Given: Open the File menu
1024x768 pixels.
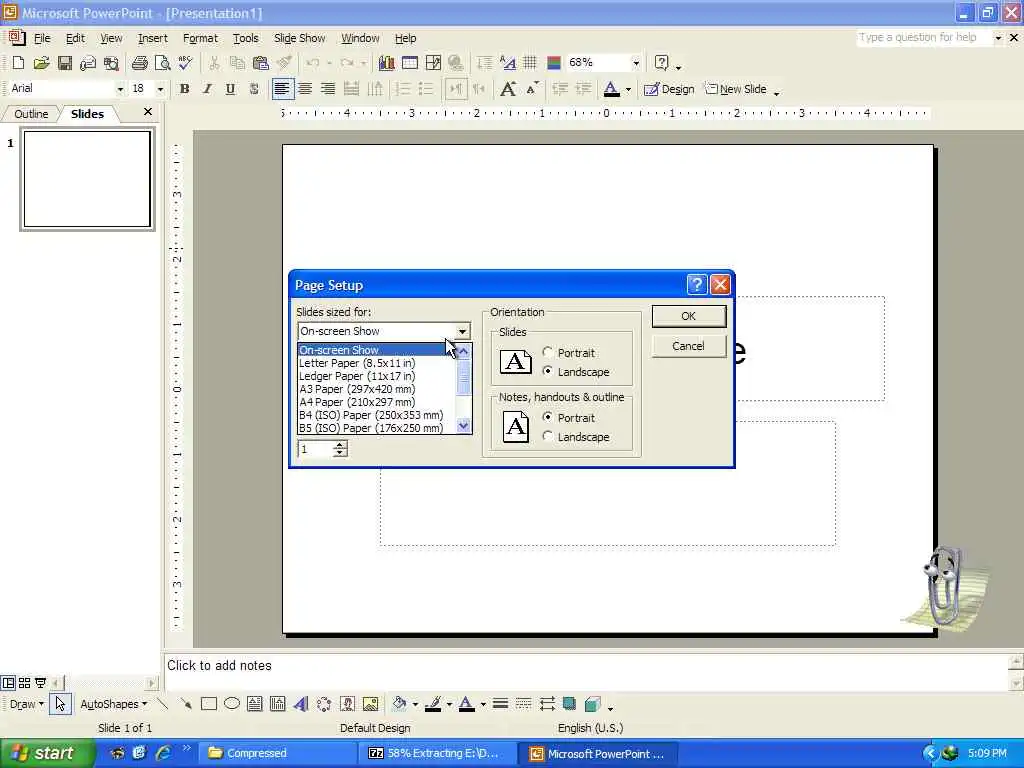Looking at the screenshot, I should 42,39.
